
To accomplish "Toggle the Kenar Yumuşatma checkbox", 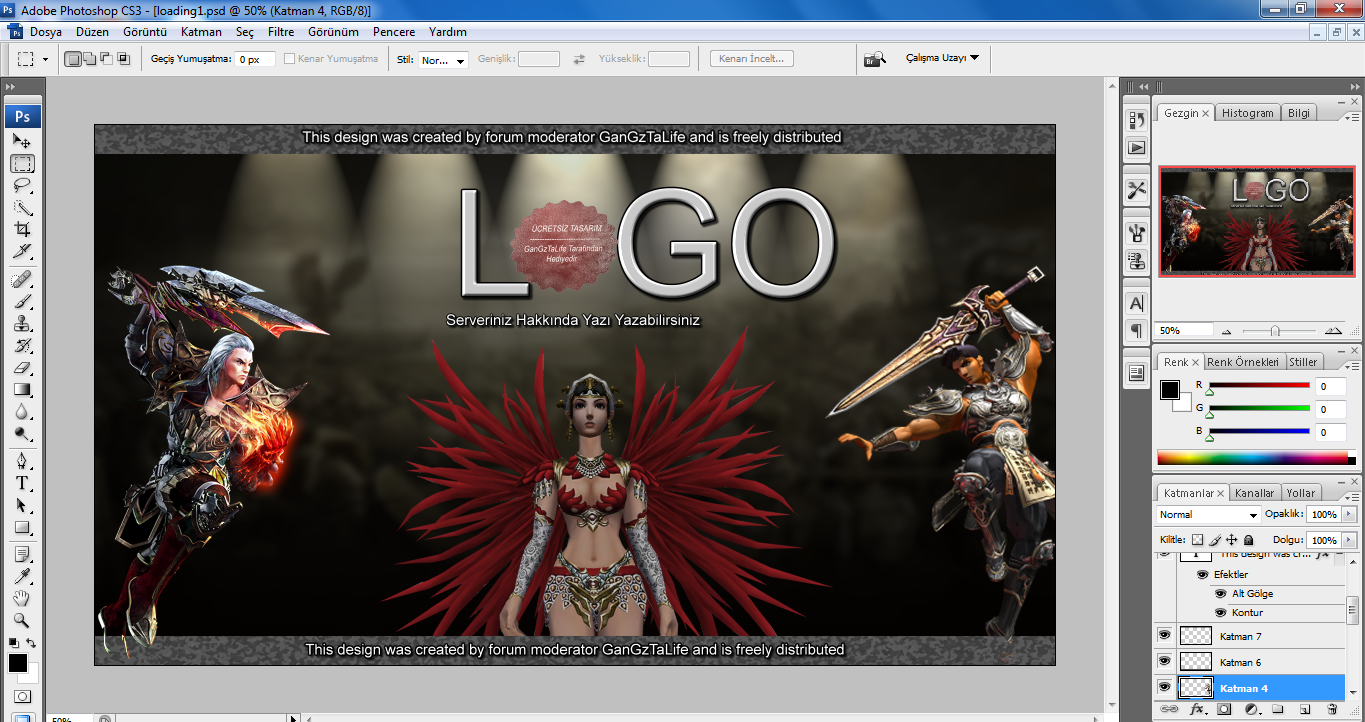I will point(290,59).
